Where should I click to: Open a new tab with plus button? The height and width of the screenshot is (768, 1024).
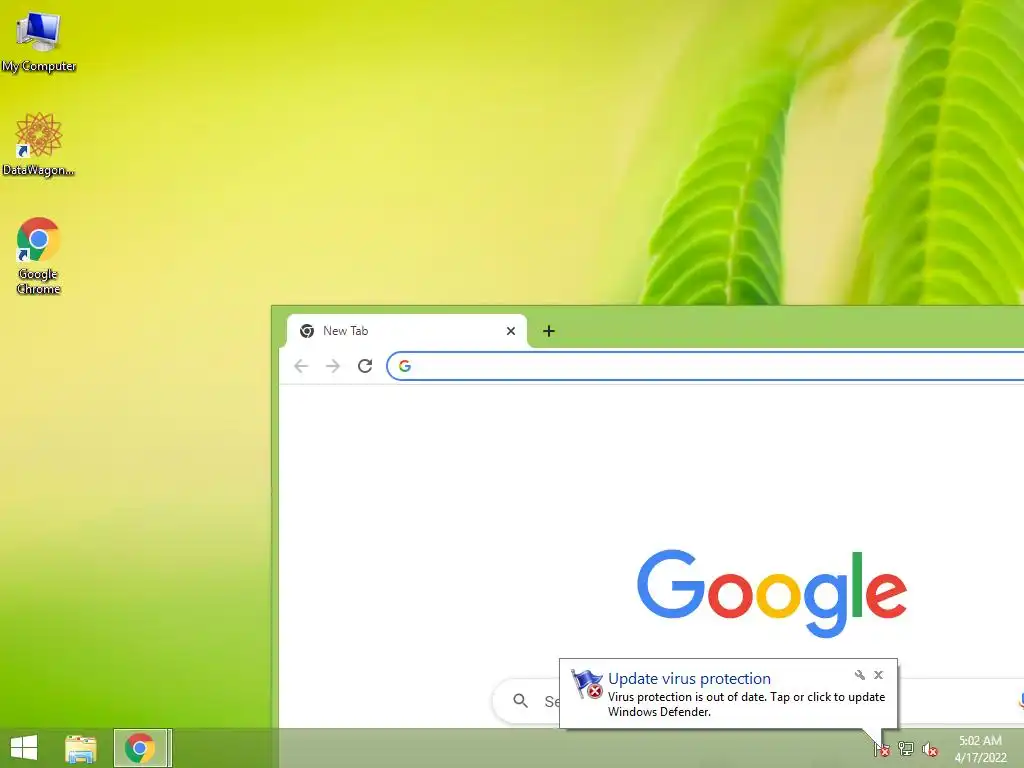click(549, 331)
